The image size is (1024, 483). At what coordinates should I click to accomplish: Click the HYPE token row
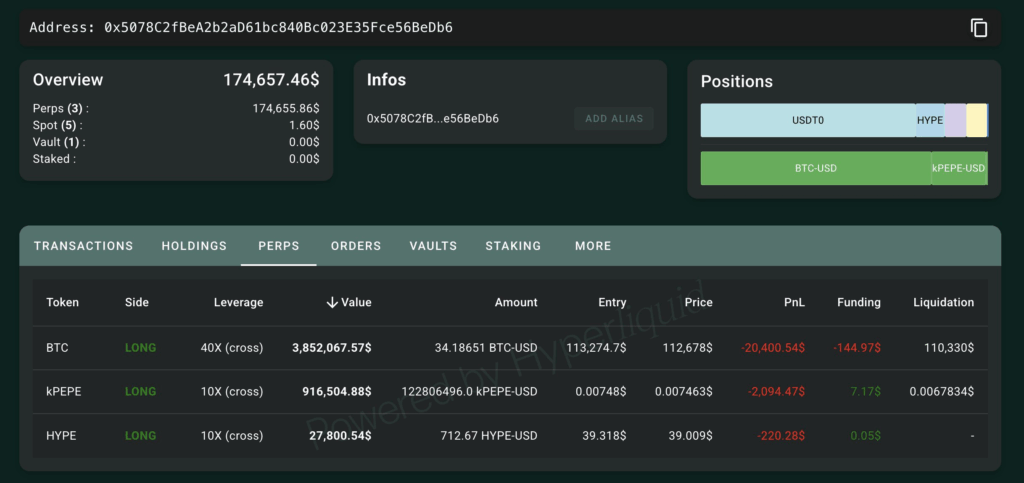pos(60,436)
